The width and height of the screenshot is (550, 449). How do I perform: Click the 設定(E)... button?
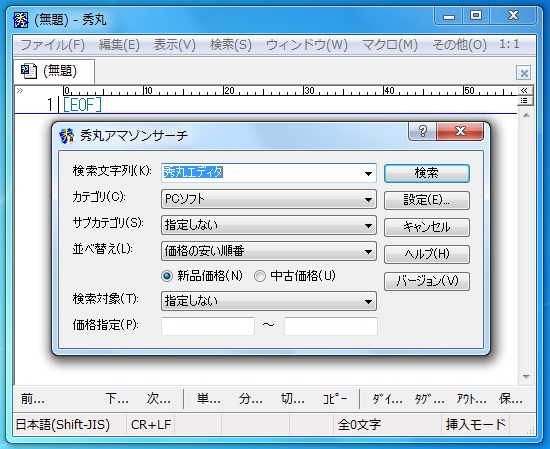point(427,200)
